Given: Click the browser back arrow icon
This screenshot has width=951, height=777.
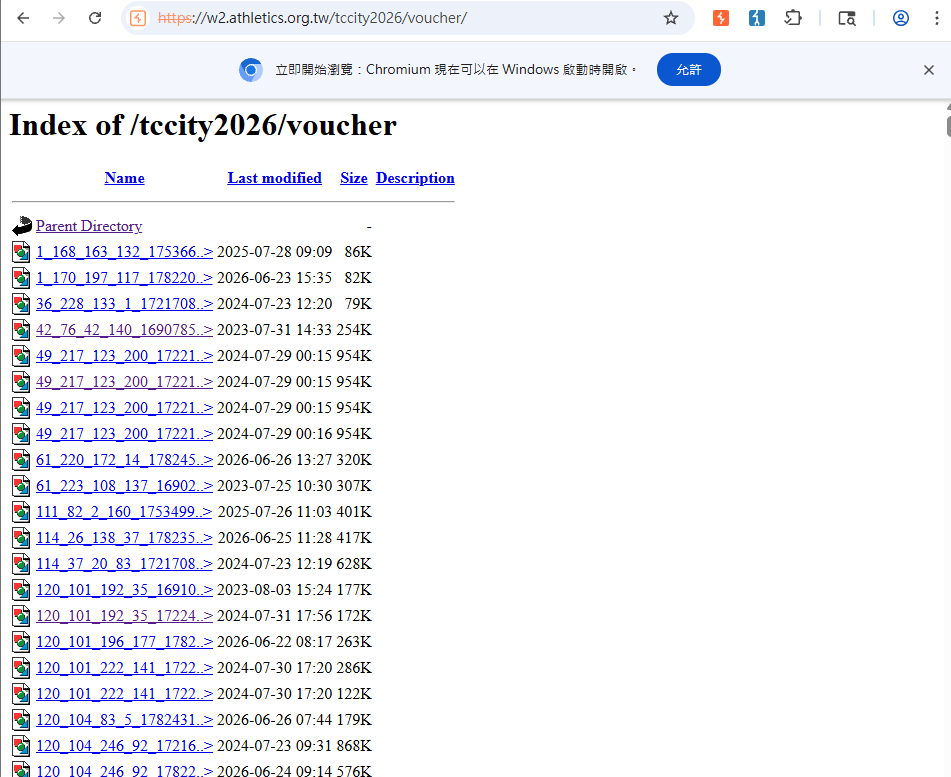Looking at the screenshot, I should [23, 18].
